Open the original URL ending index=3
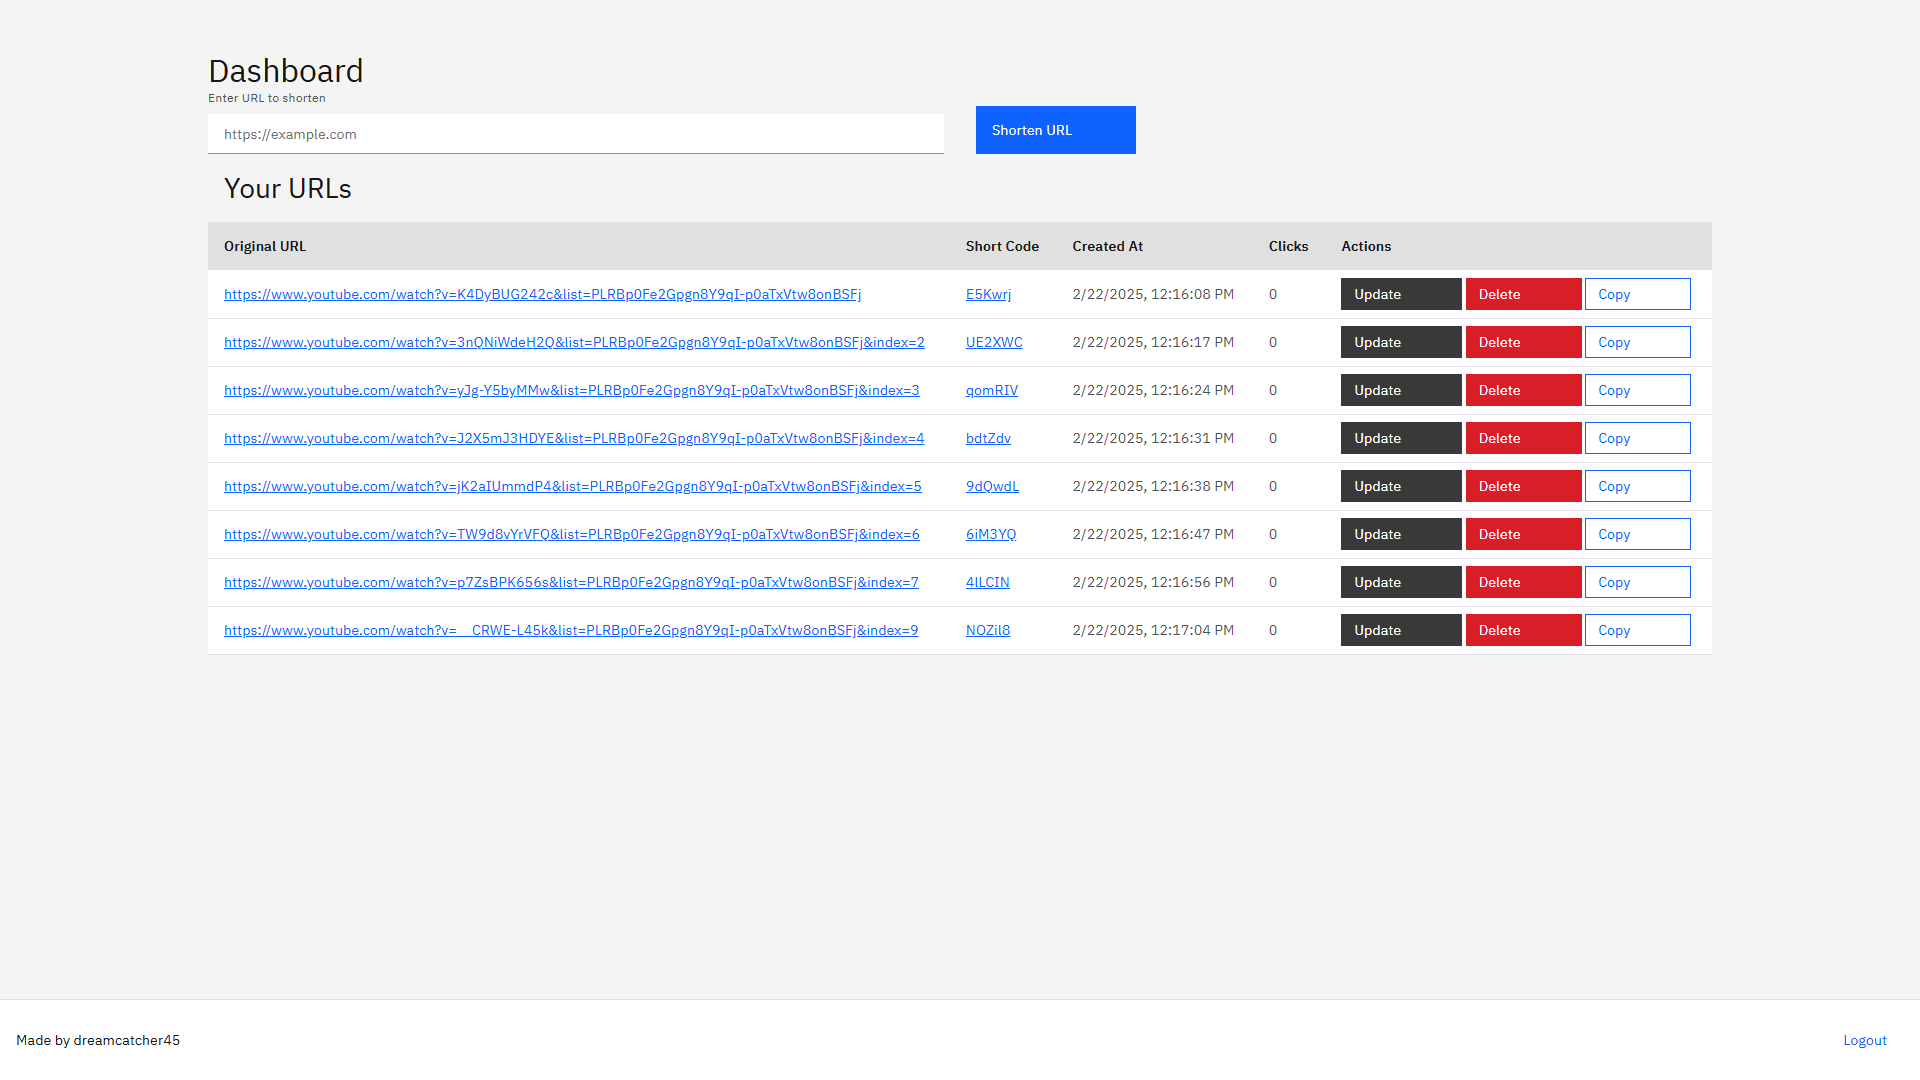1920x1080 pixels. click(572, 390)
